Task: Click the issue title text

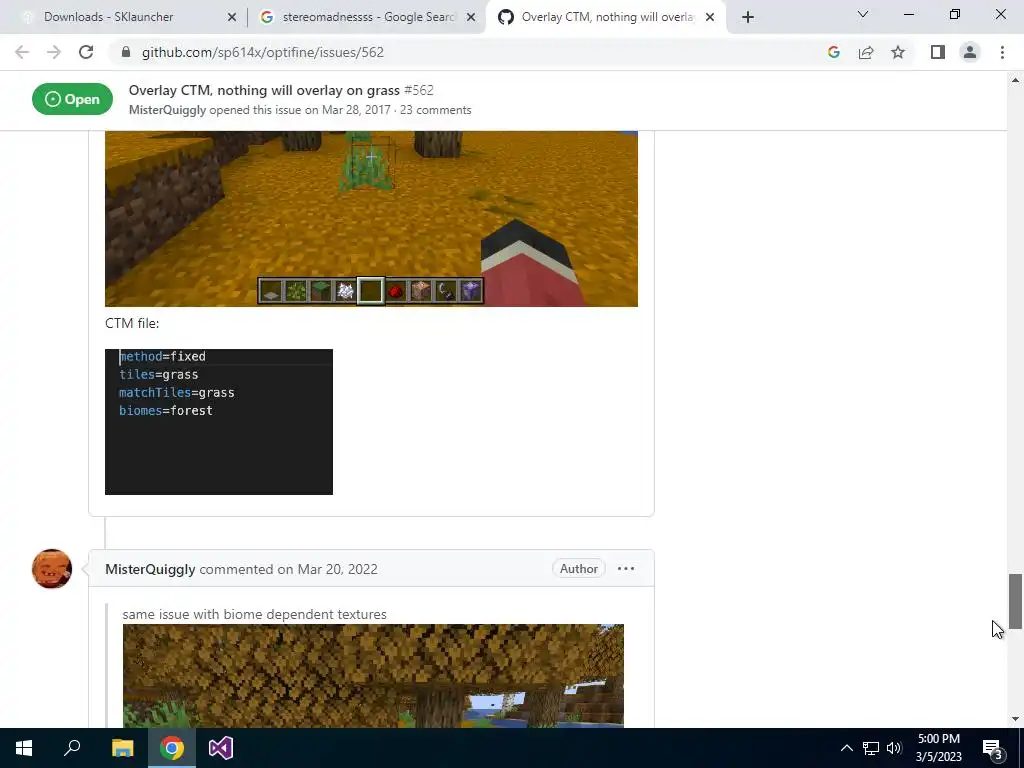Action: (264, 90)
